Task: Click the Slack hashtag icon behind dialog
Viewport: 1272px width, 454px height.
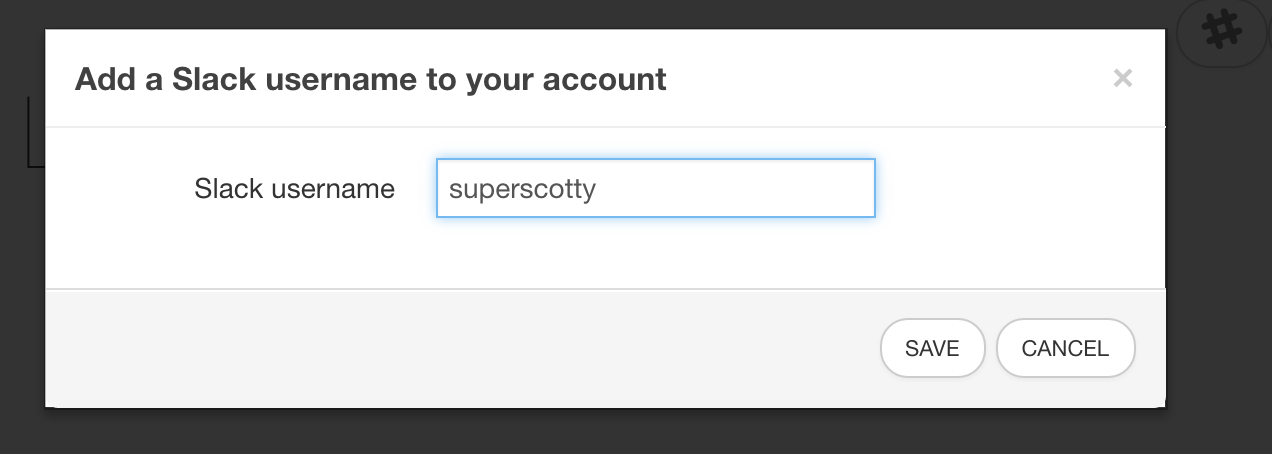Action: pyautogui.click(x=1220, y=31)
